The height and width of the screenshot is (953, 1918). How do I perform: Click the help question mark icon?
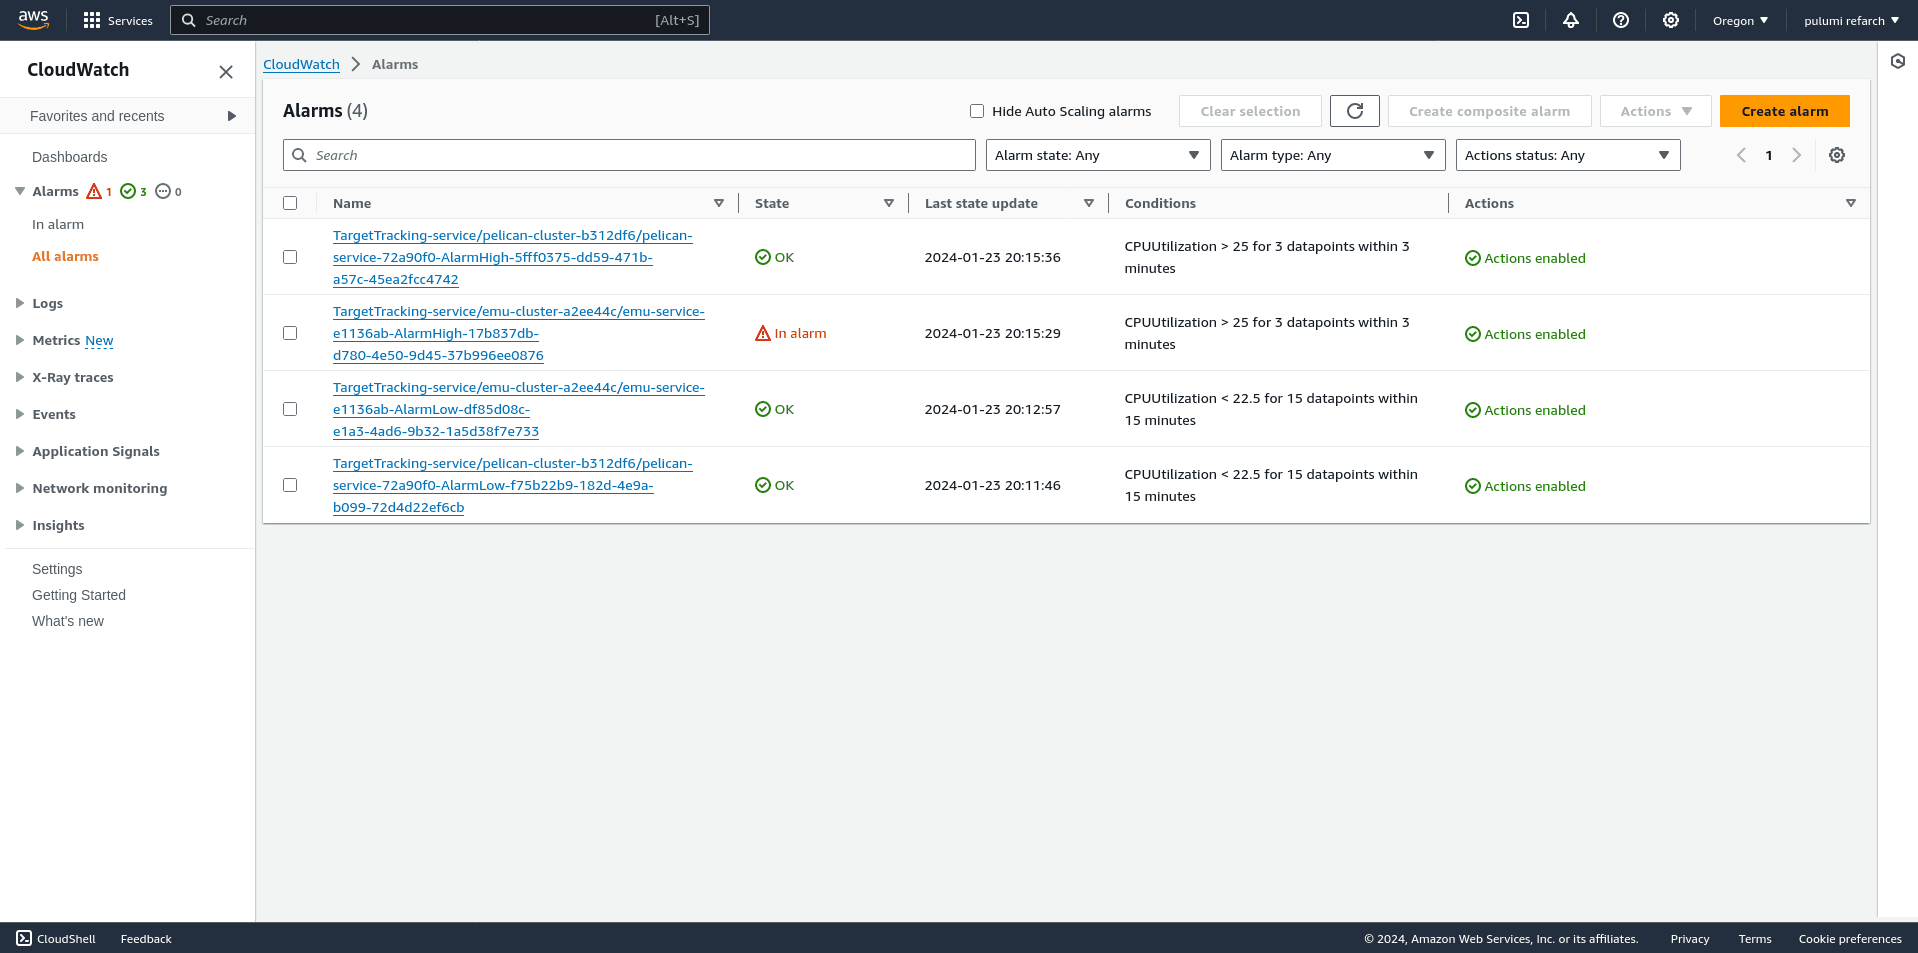[x=1620, y=20]
